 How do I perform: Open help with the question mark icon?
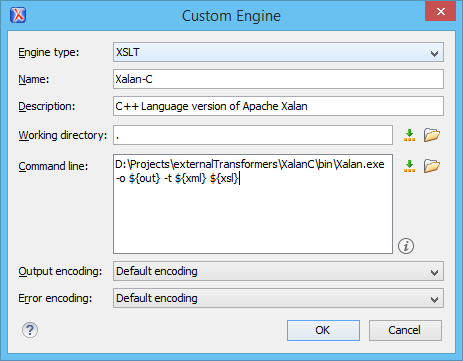(30, 330)
